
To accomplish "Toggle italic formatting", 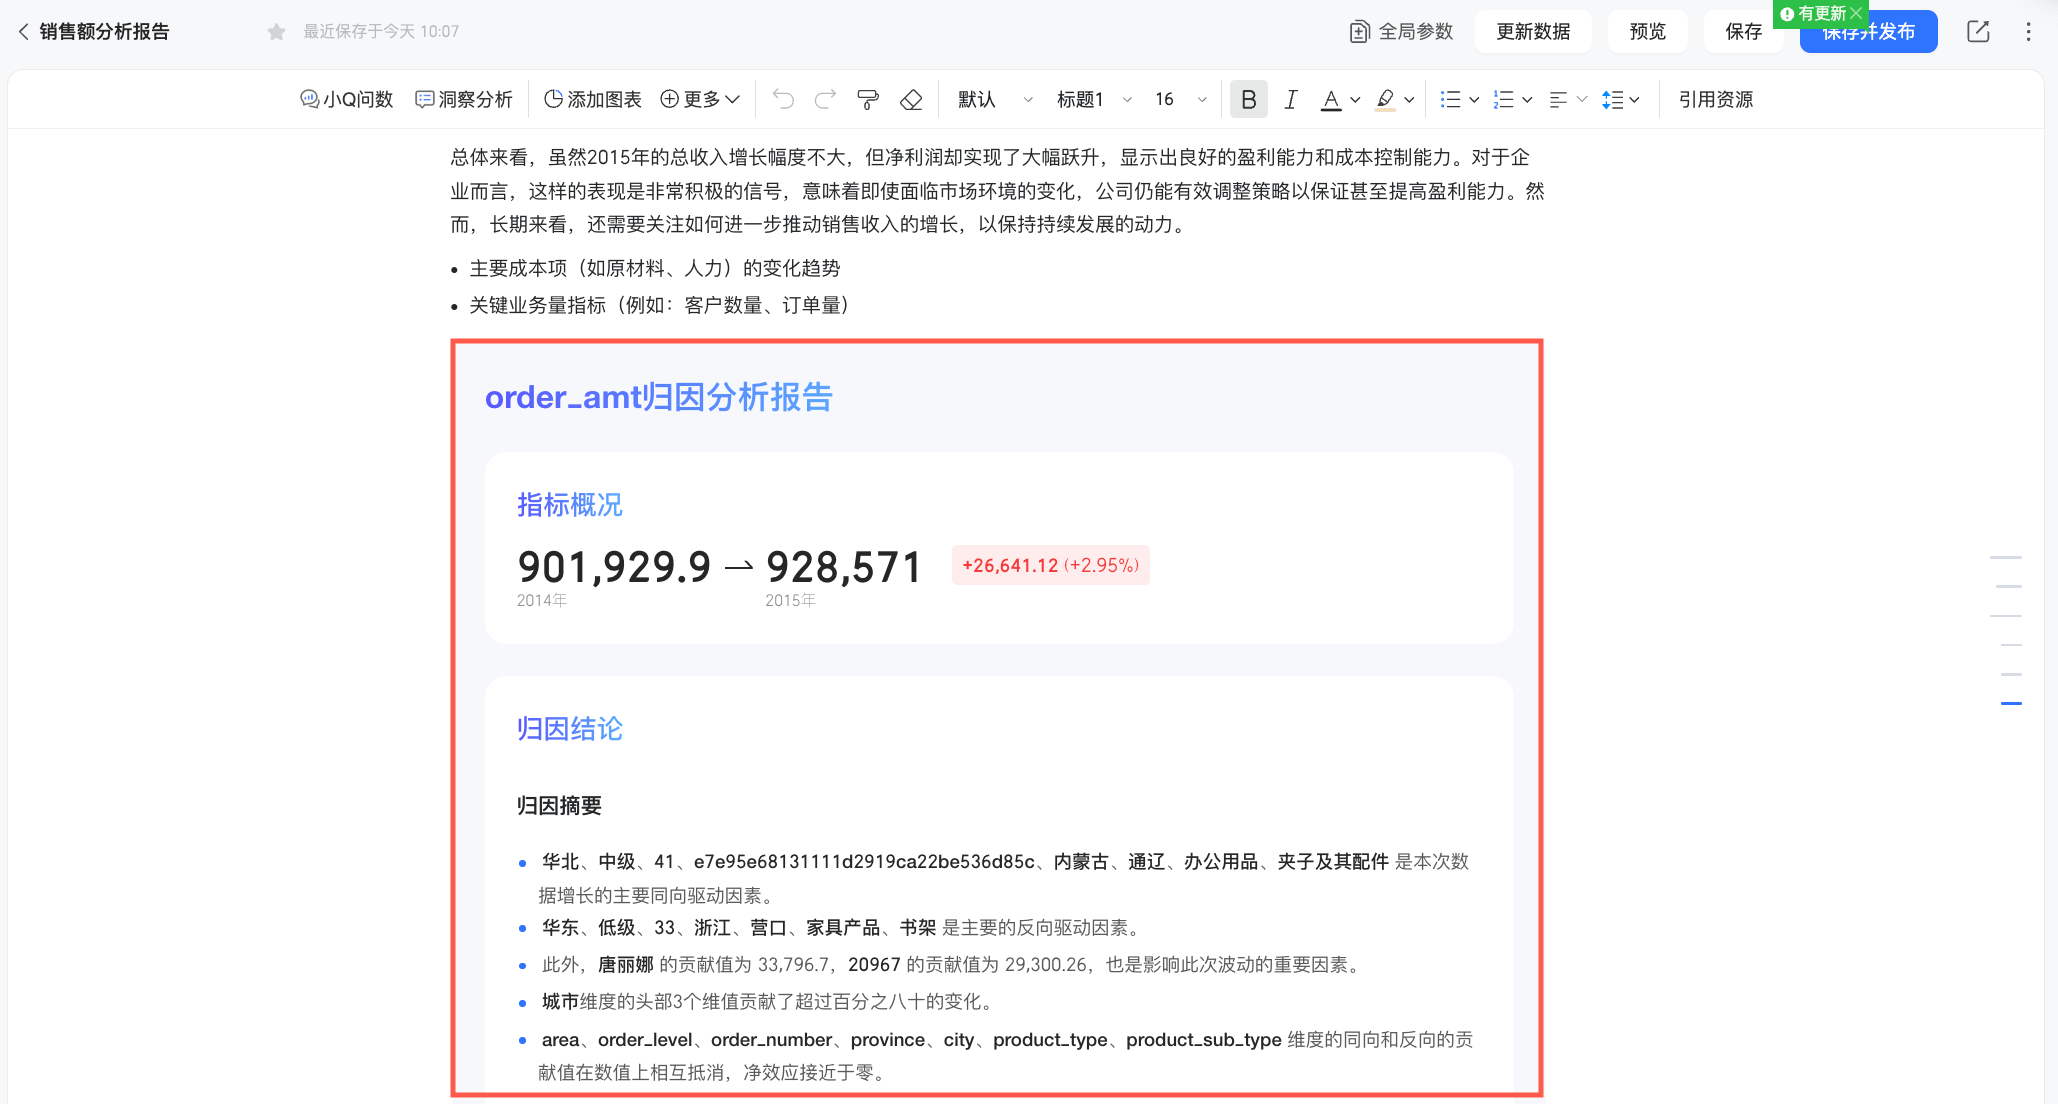I will click(x=1291, y=99).
